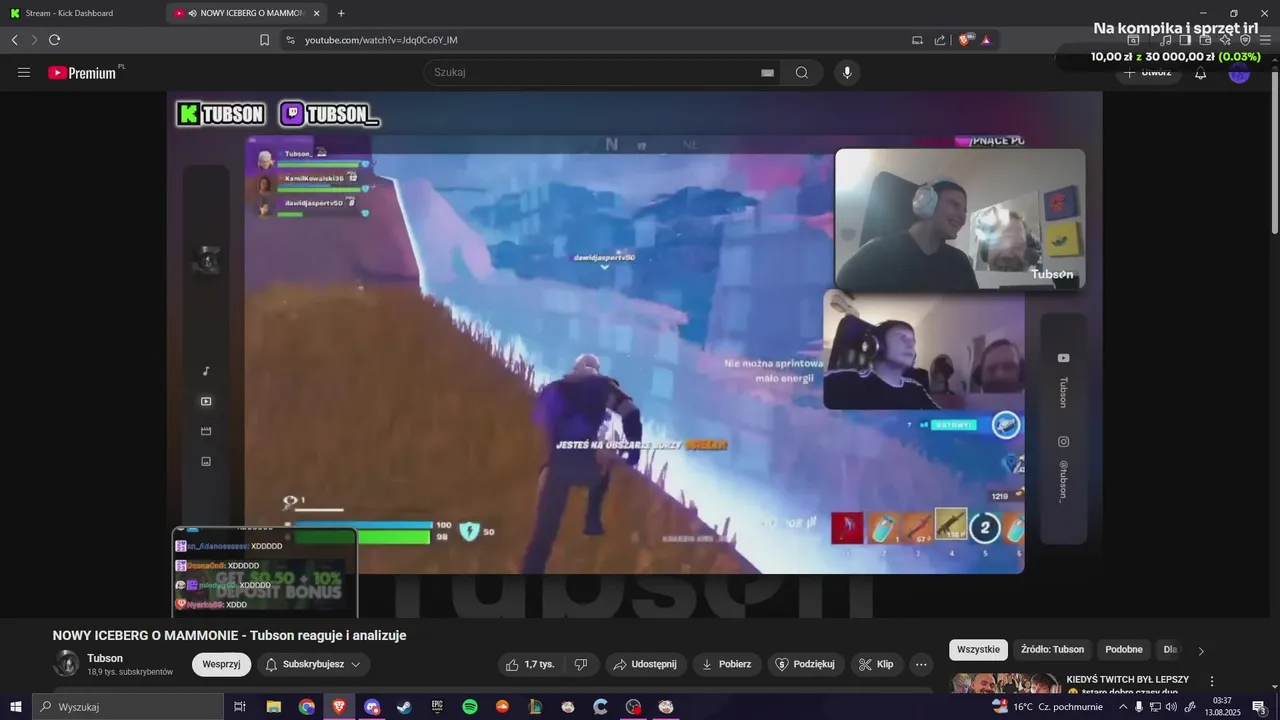Open a new tab with the plus button

tap(341, 13)
